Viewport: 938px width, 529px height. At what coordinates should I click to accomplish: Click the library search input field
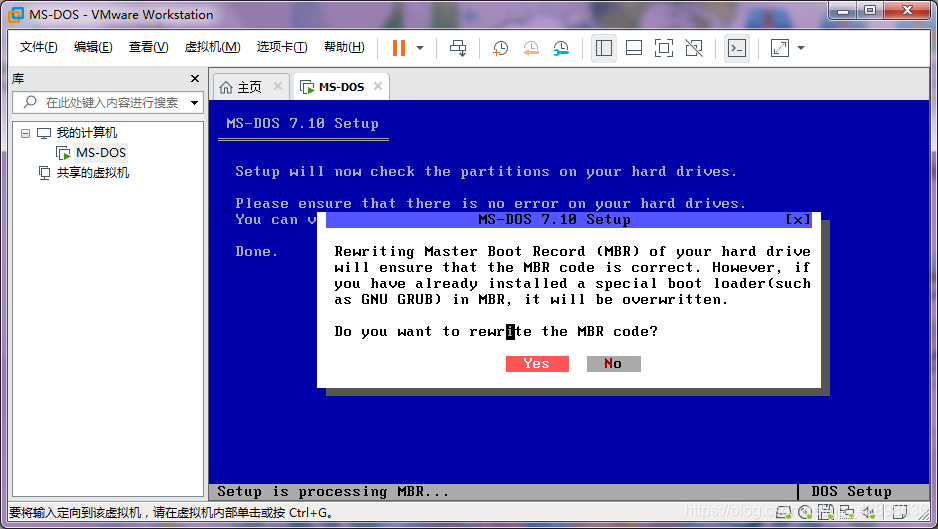pos(108,103)
